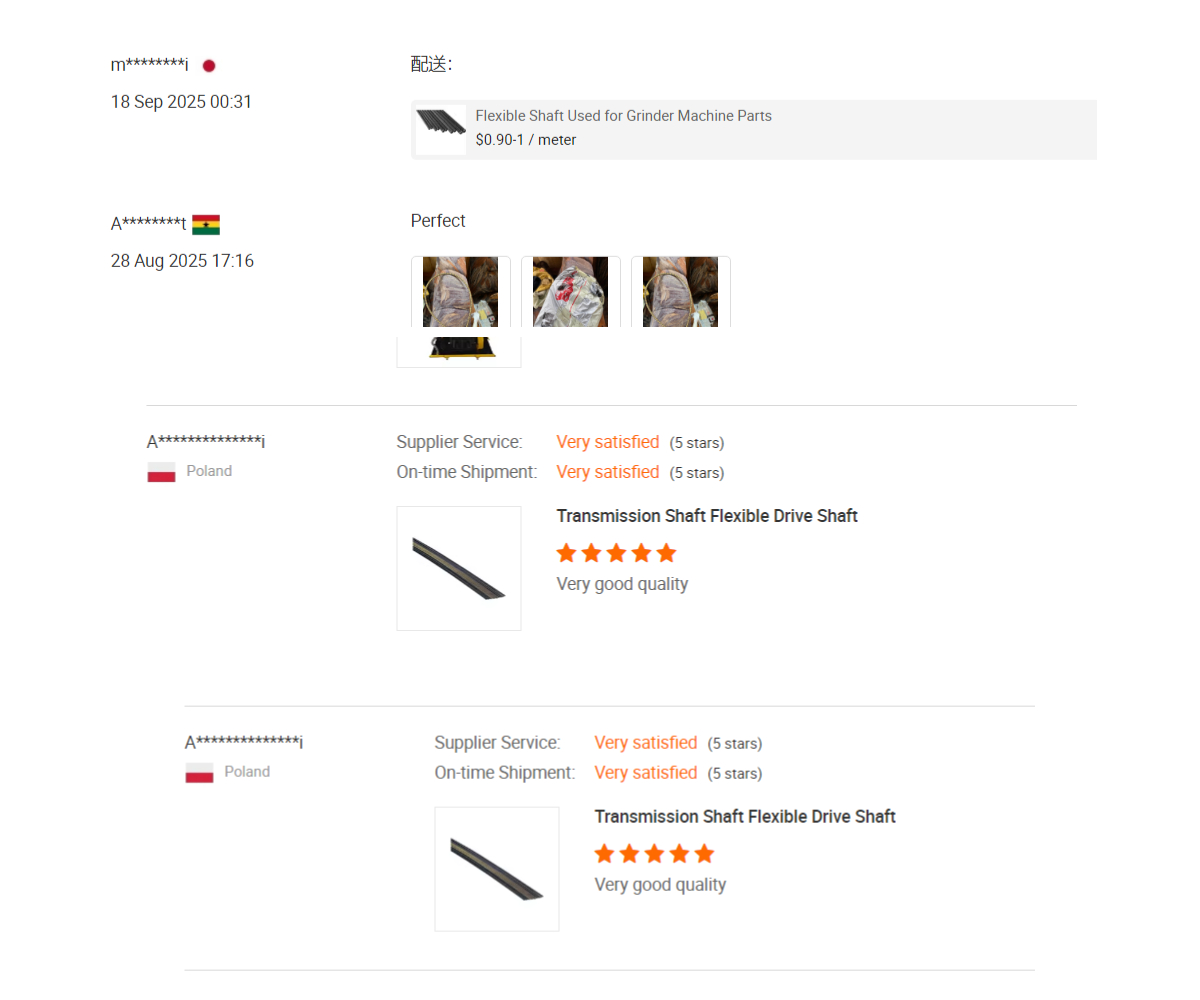Click the Japan flag beside m********i

point(209,66)
